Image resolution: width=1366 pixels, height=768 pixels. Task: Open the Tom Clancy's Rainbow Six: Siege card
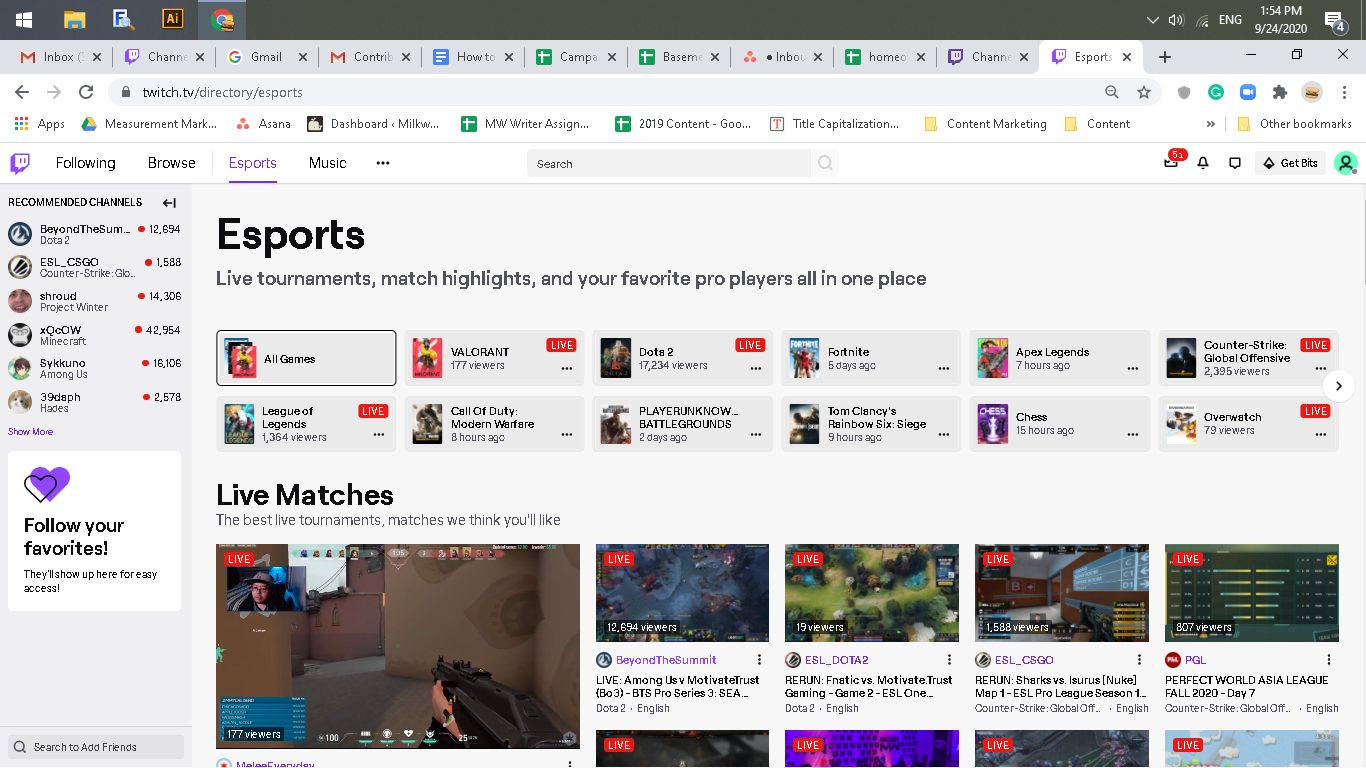click(x=872, y=424)
